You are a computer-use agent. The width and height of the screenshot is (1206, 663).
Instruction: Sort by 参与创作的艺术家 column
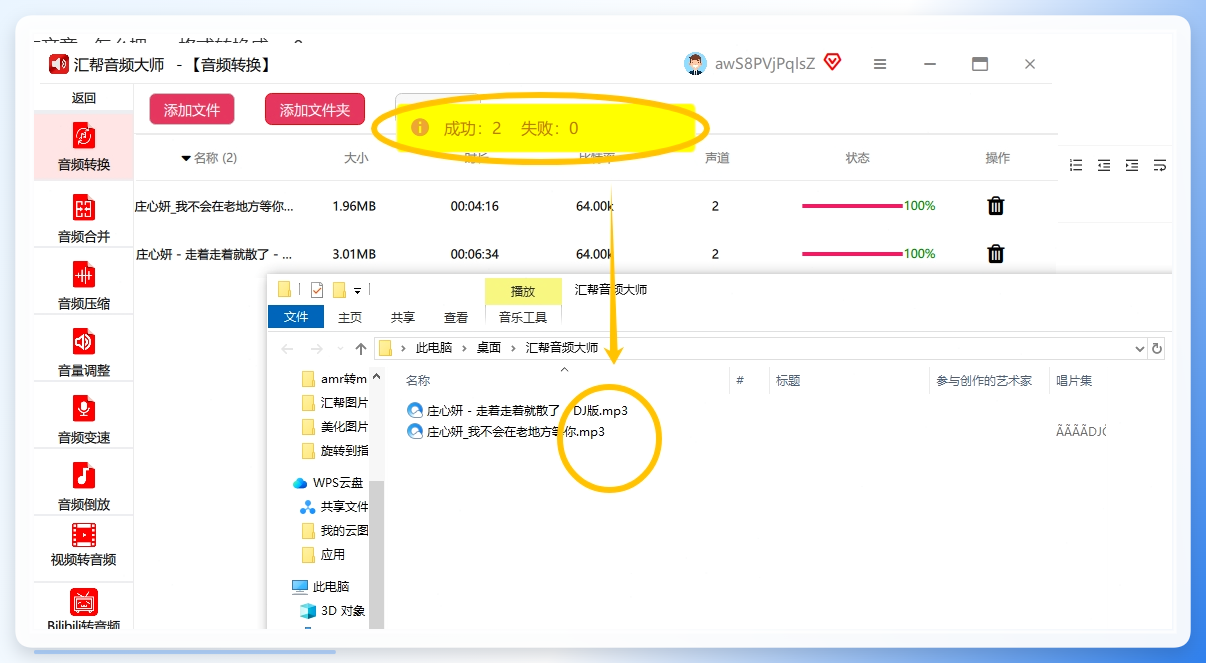(984, 381)
